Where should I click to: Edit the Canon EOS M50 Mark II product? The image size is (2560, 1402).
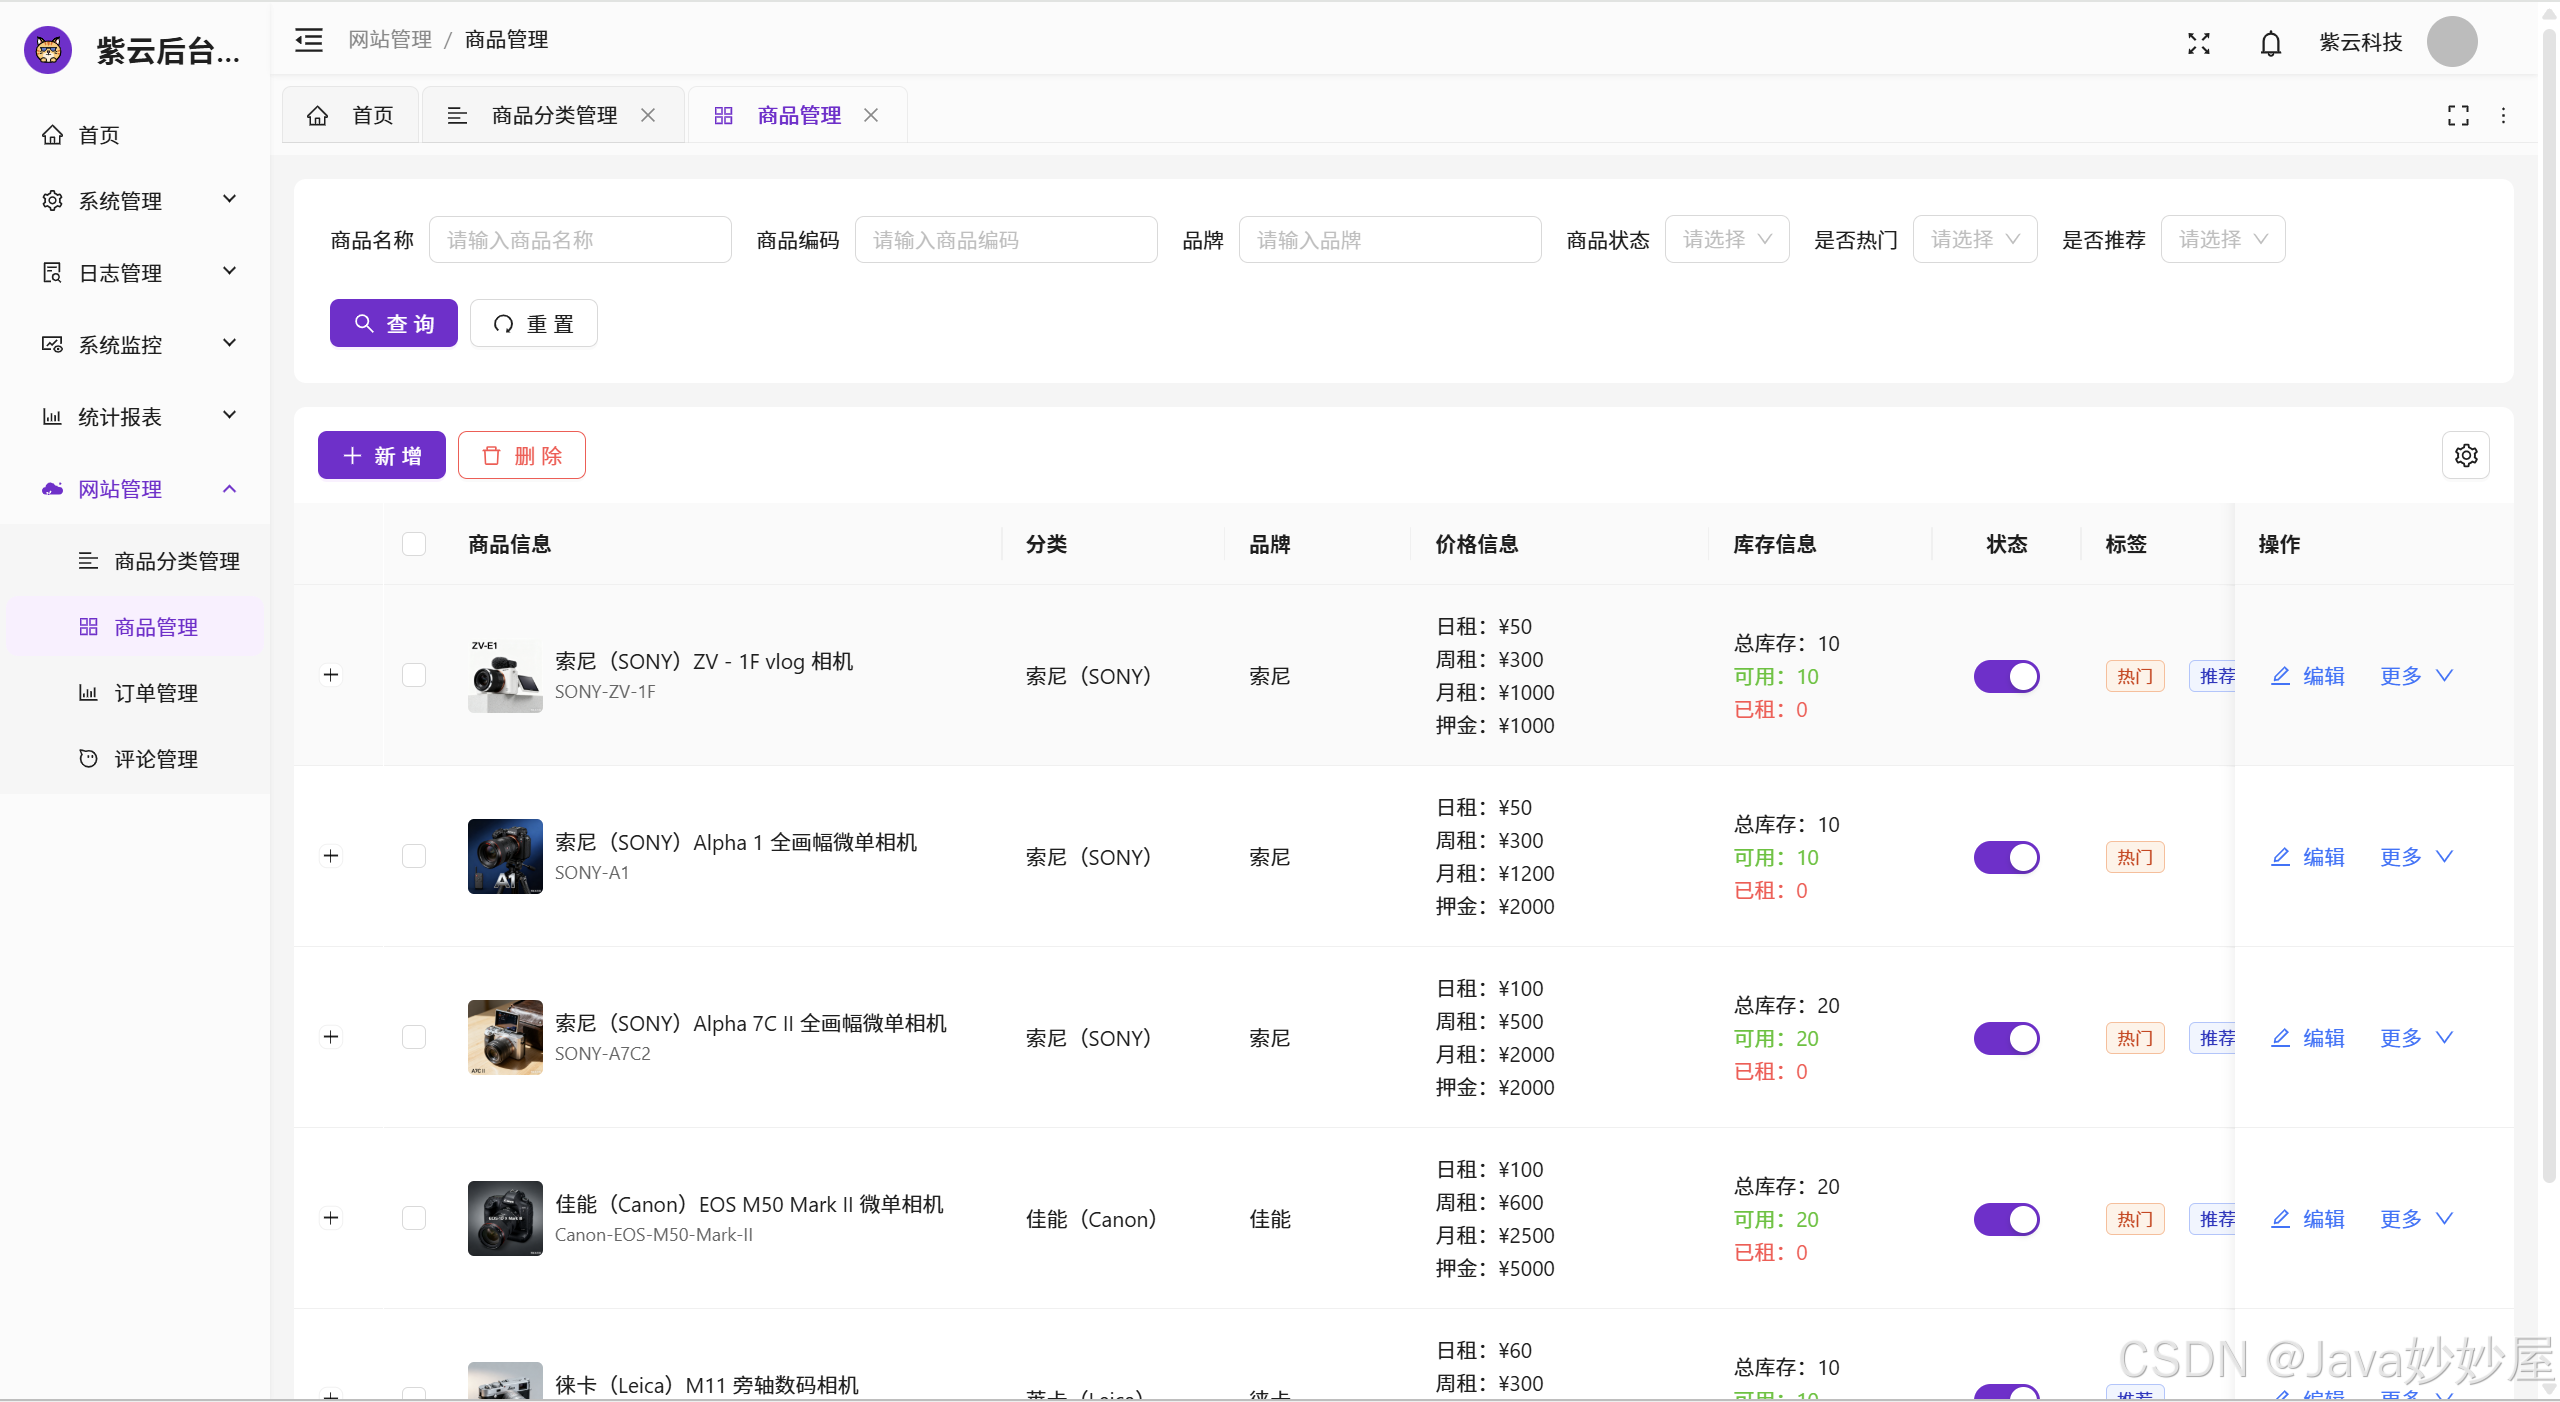(x=2308, y=1219)
